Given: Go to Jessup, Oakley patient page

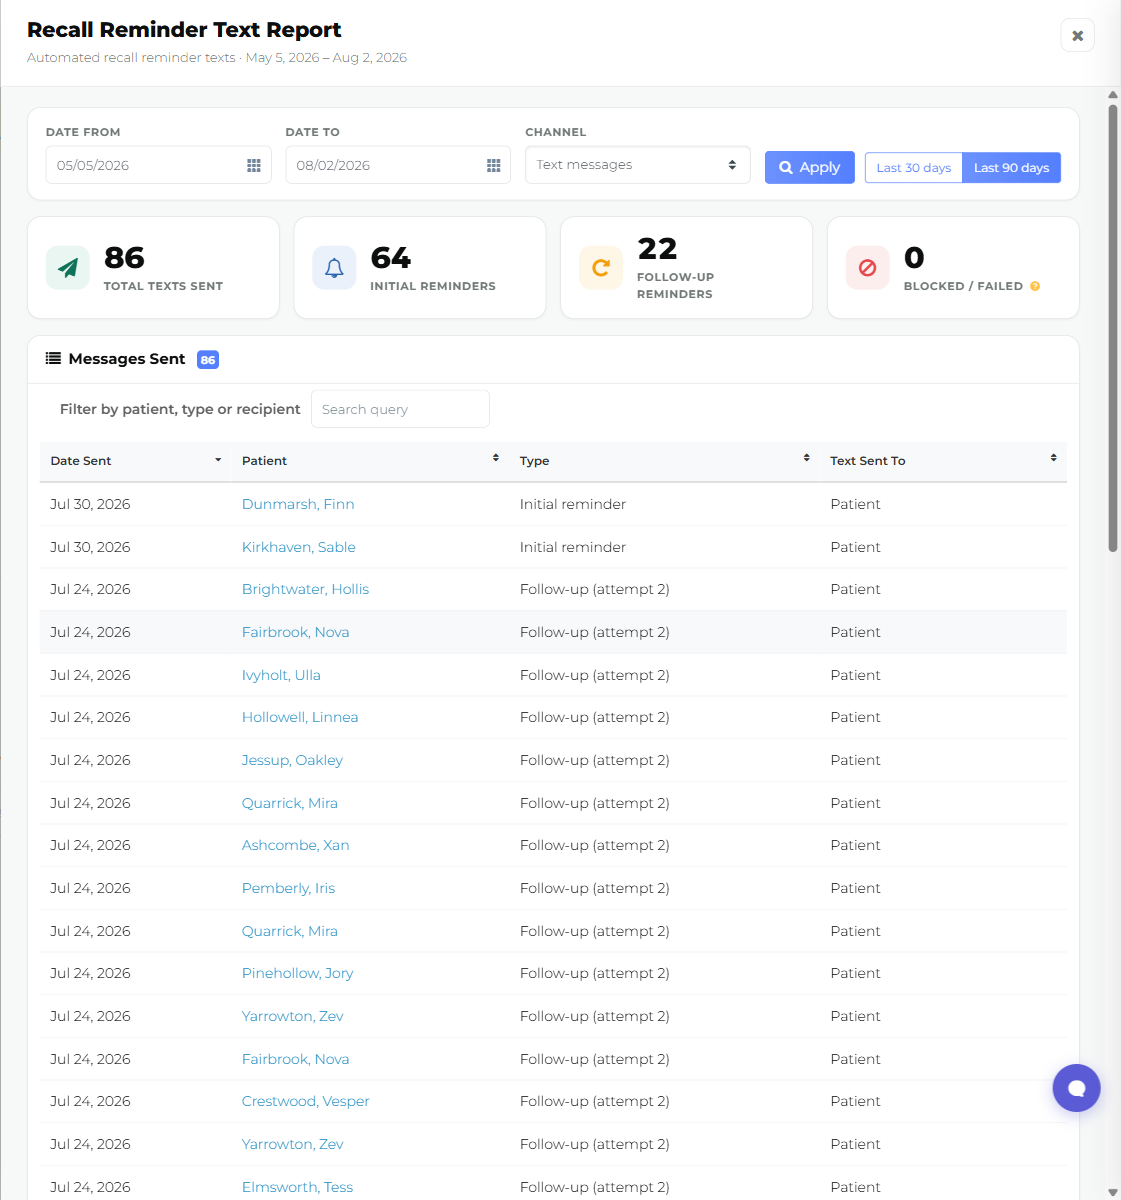Looking at the screenshot, I should pos(292,760).
